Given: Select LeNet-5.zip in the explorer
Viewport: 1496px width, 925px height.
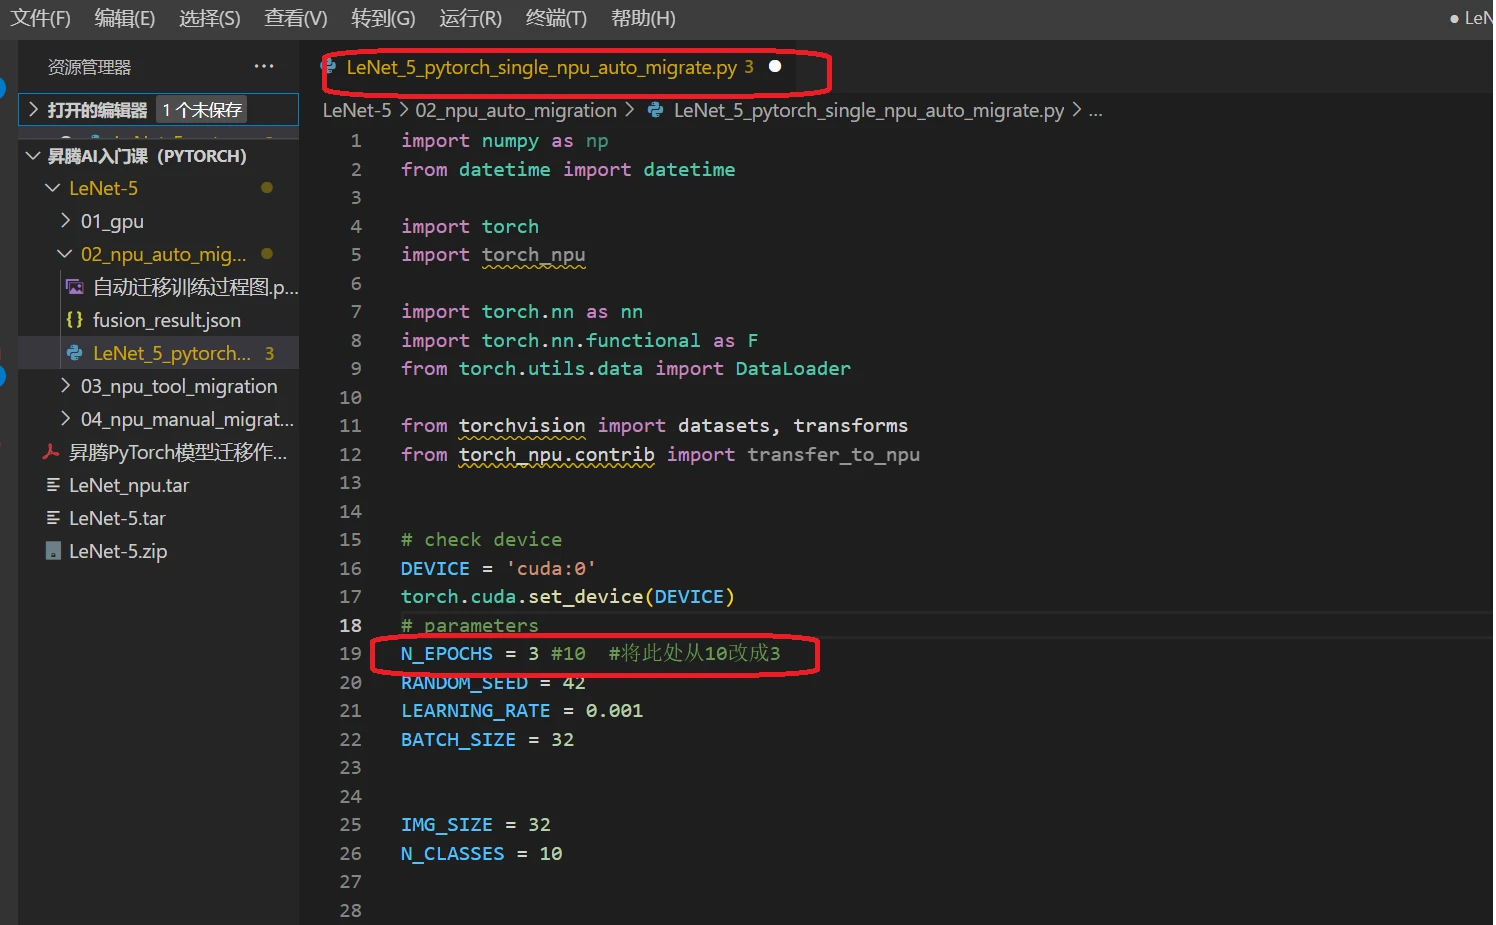Looking at the screenshot, I should point(118,551).
